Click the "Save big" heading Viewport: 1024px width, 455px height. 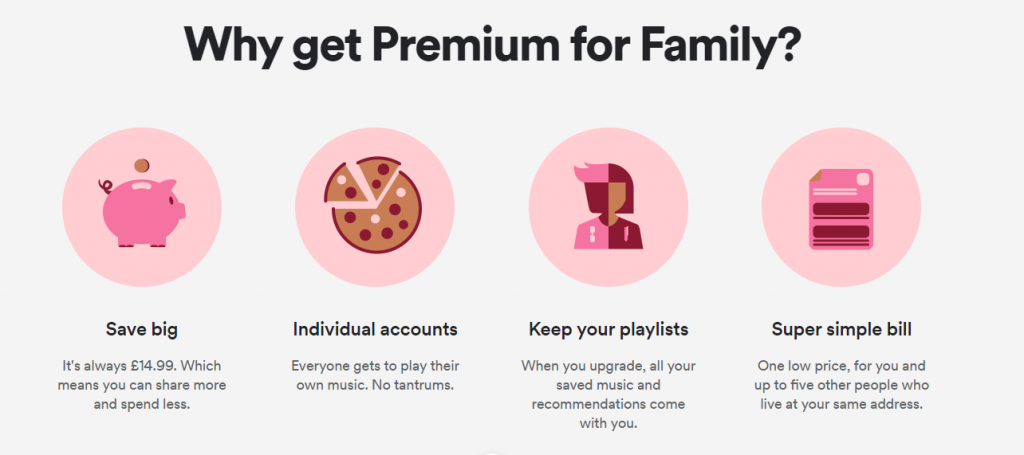tap(142, 329)
